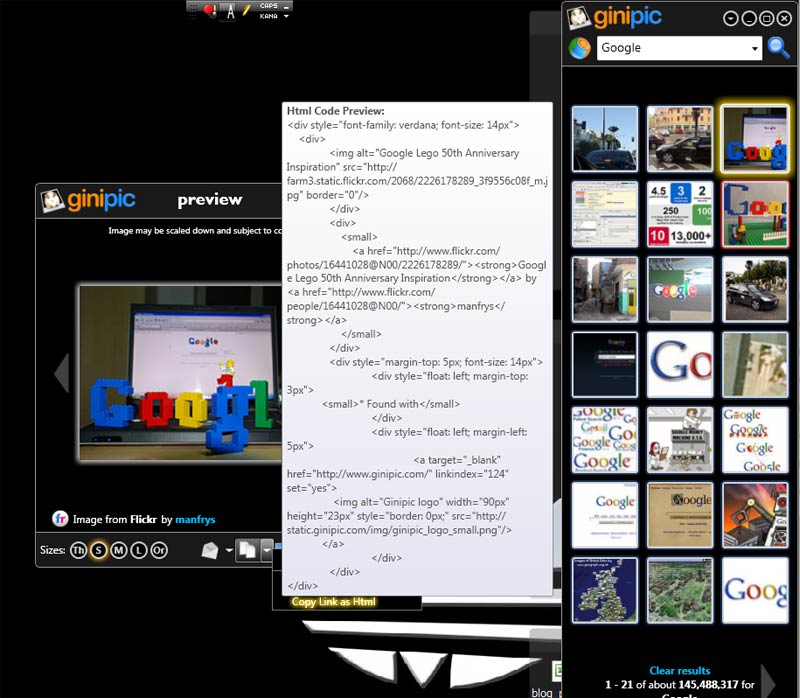Go to the next results page arrow
The height and width of the screenshot is (698, 800).
pyautogui.click(x=768, y=681)
